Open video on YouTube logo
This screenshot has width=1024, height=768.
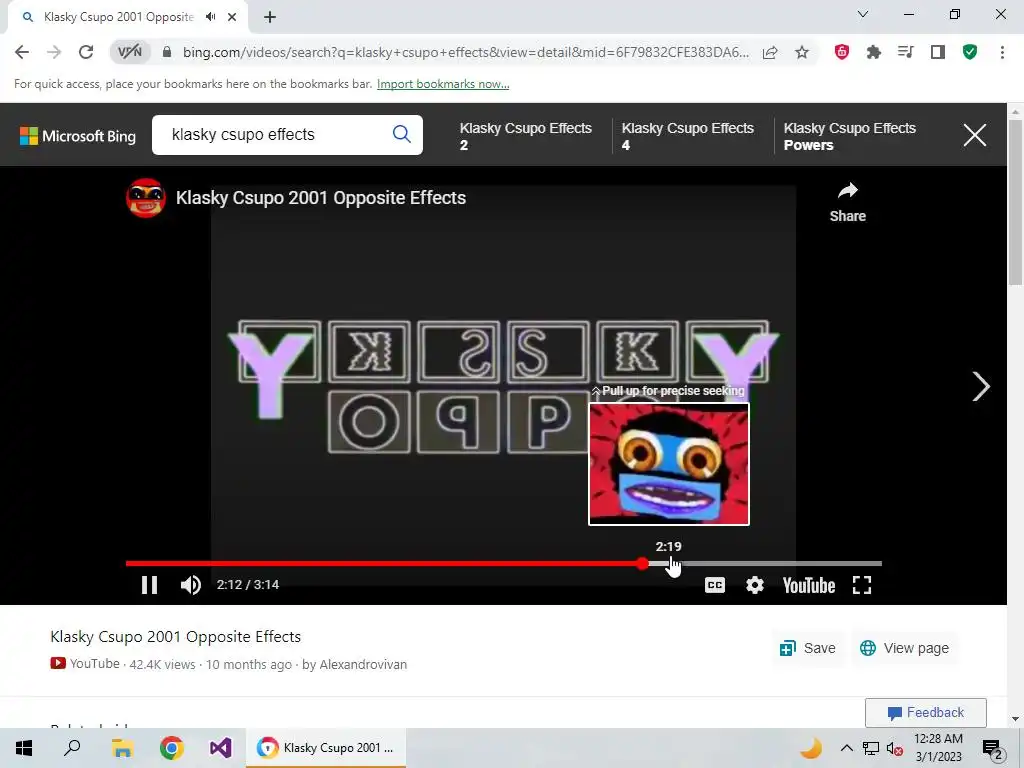click(808, 585)
